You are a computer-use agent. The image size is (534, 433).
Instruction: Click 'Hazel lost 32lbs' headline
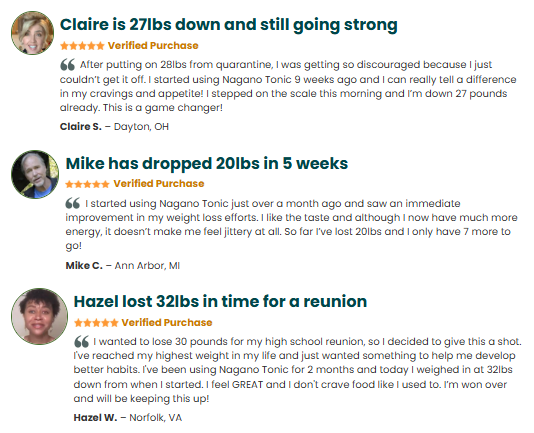[x=220, y=301]
